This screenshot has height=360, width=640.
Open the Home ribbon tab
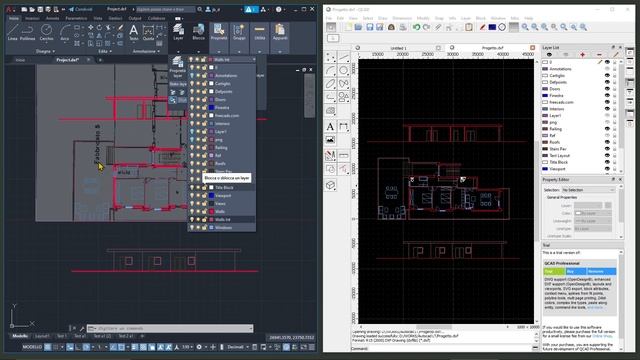(x=14, y=18)
